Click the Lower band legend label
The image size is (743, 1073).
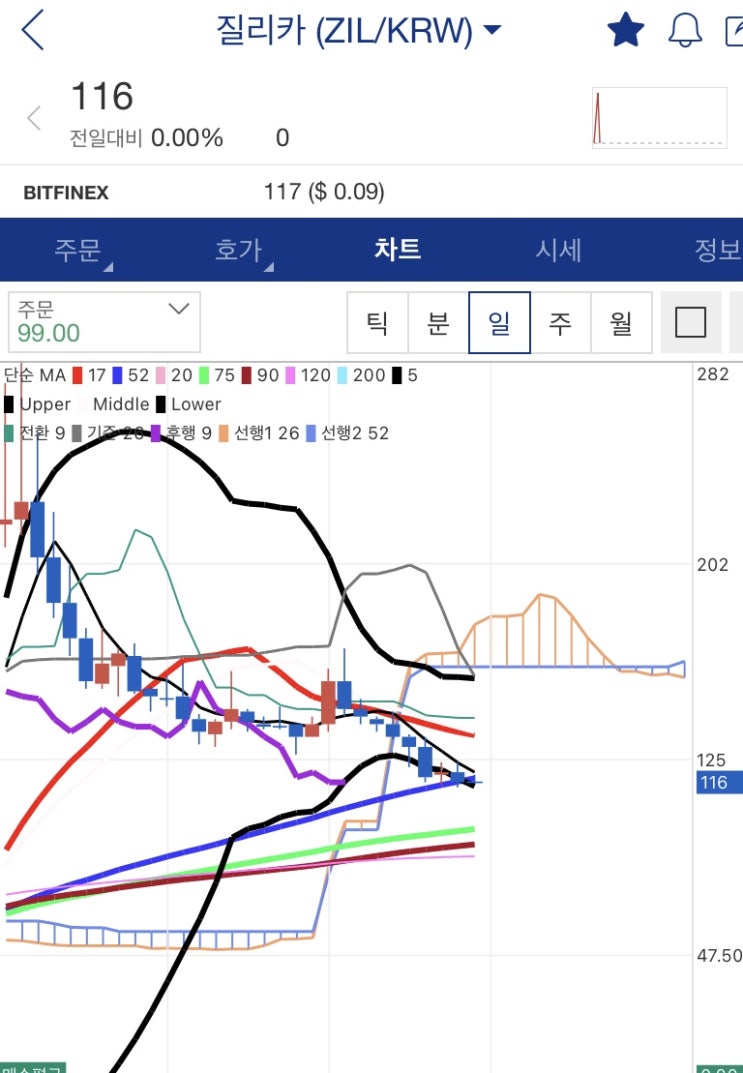coord(196,404)
